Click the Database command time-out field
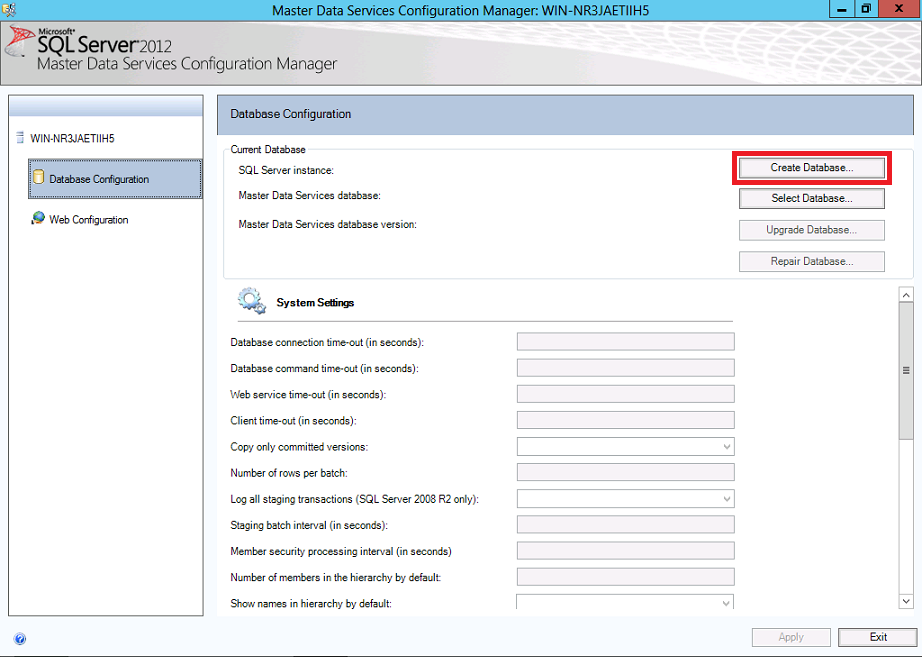Screen dimensions: 922x657 [626, 368]
